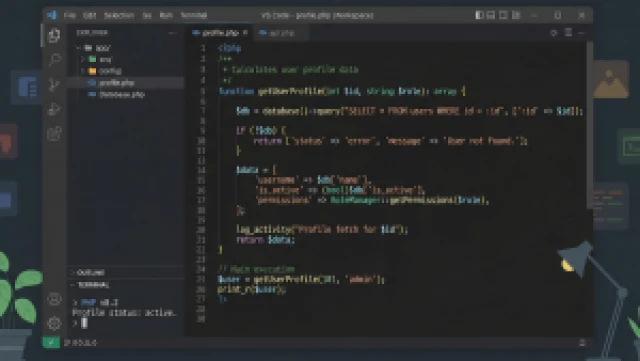
Task: Click the 'username' array entry line
Action: [x=313, y=180]
